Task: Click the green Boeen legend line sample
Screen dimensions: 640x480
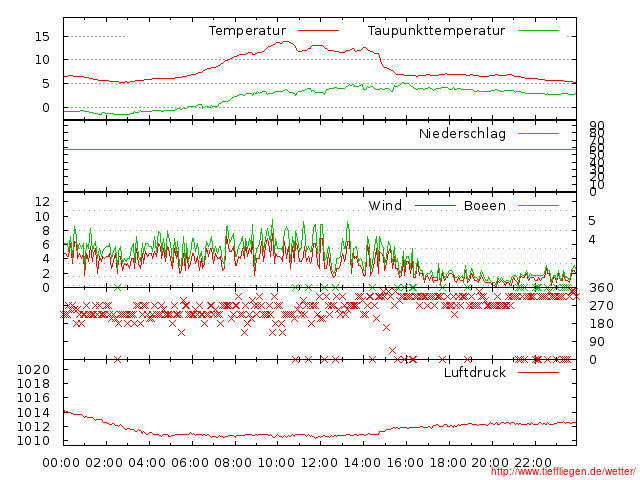Action: click(538, 205)
